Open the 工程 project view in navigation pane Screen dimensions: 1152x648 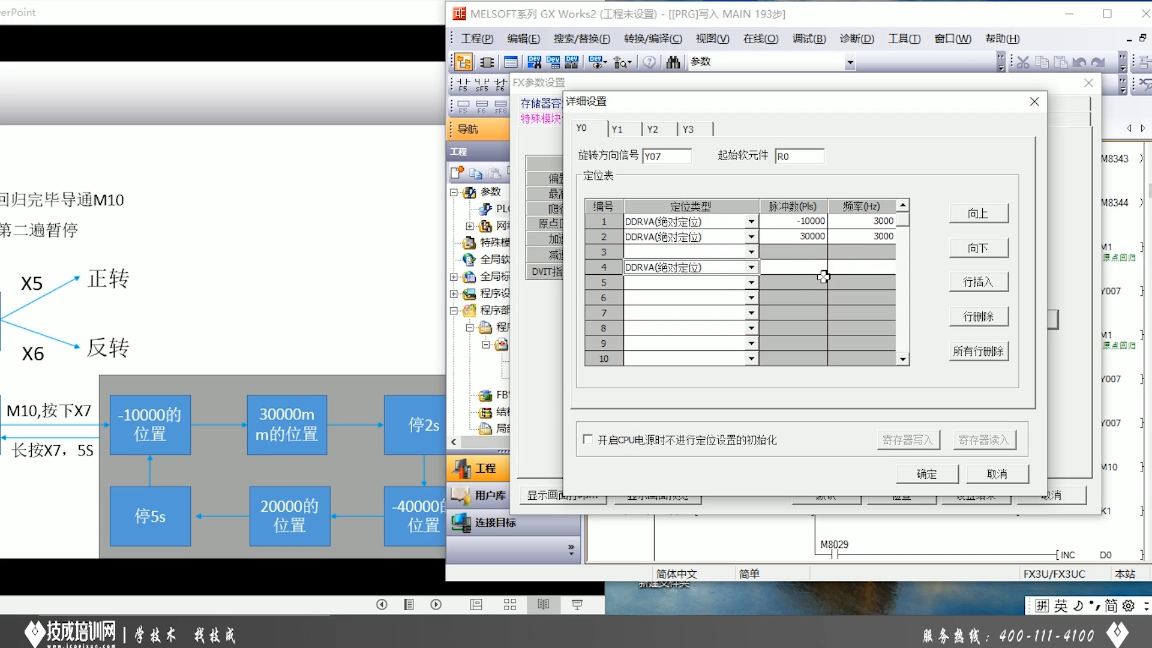click(478, 468)
